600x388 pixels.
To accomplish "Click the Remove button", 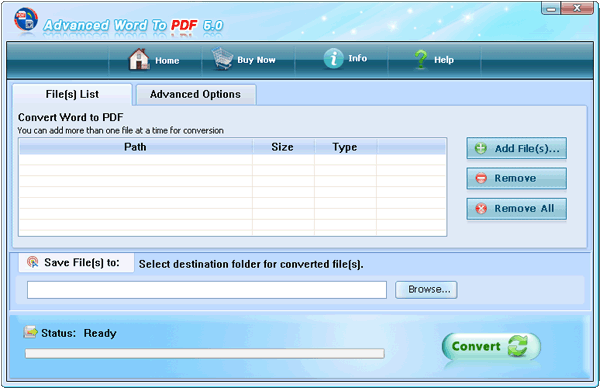I will 517,178.
